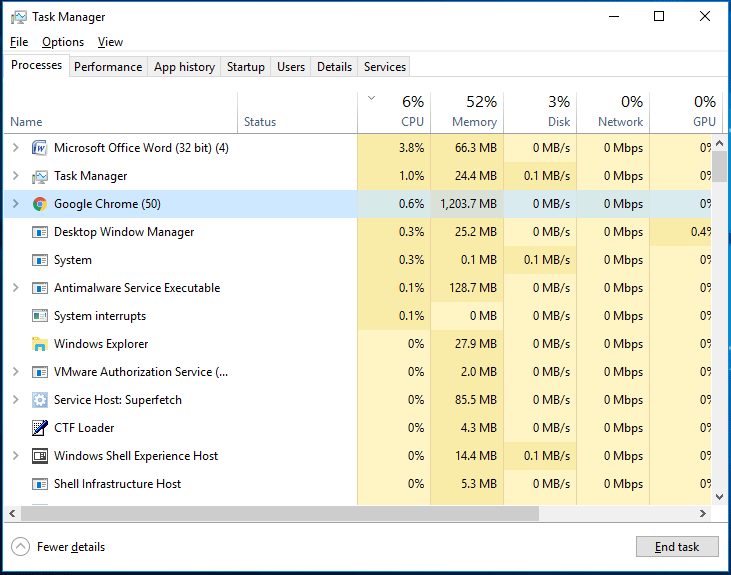Open the View menu
The height and width of the screenshot is (575, 731).
[x=110, y=42]
